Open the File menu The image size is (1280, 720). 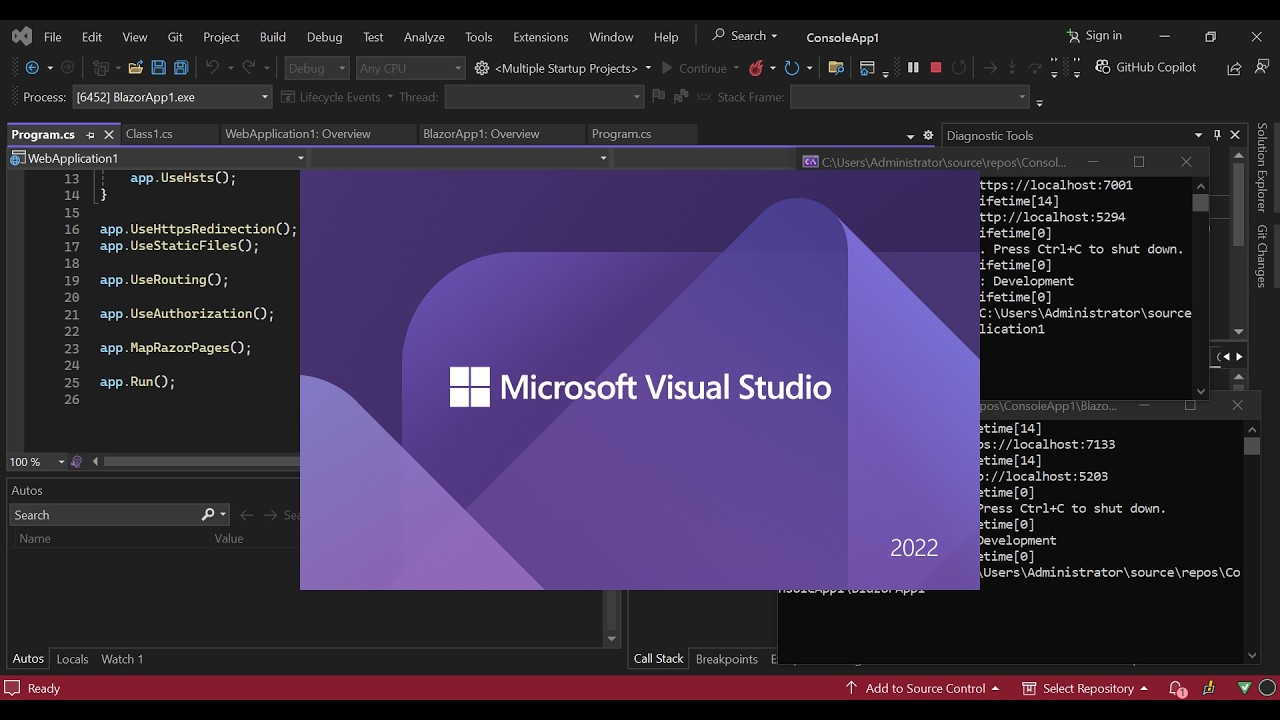53,37
